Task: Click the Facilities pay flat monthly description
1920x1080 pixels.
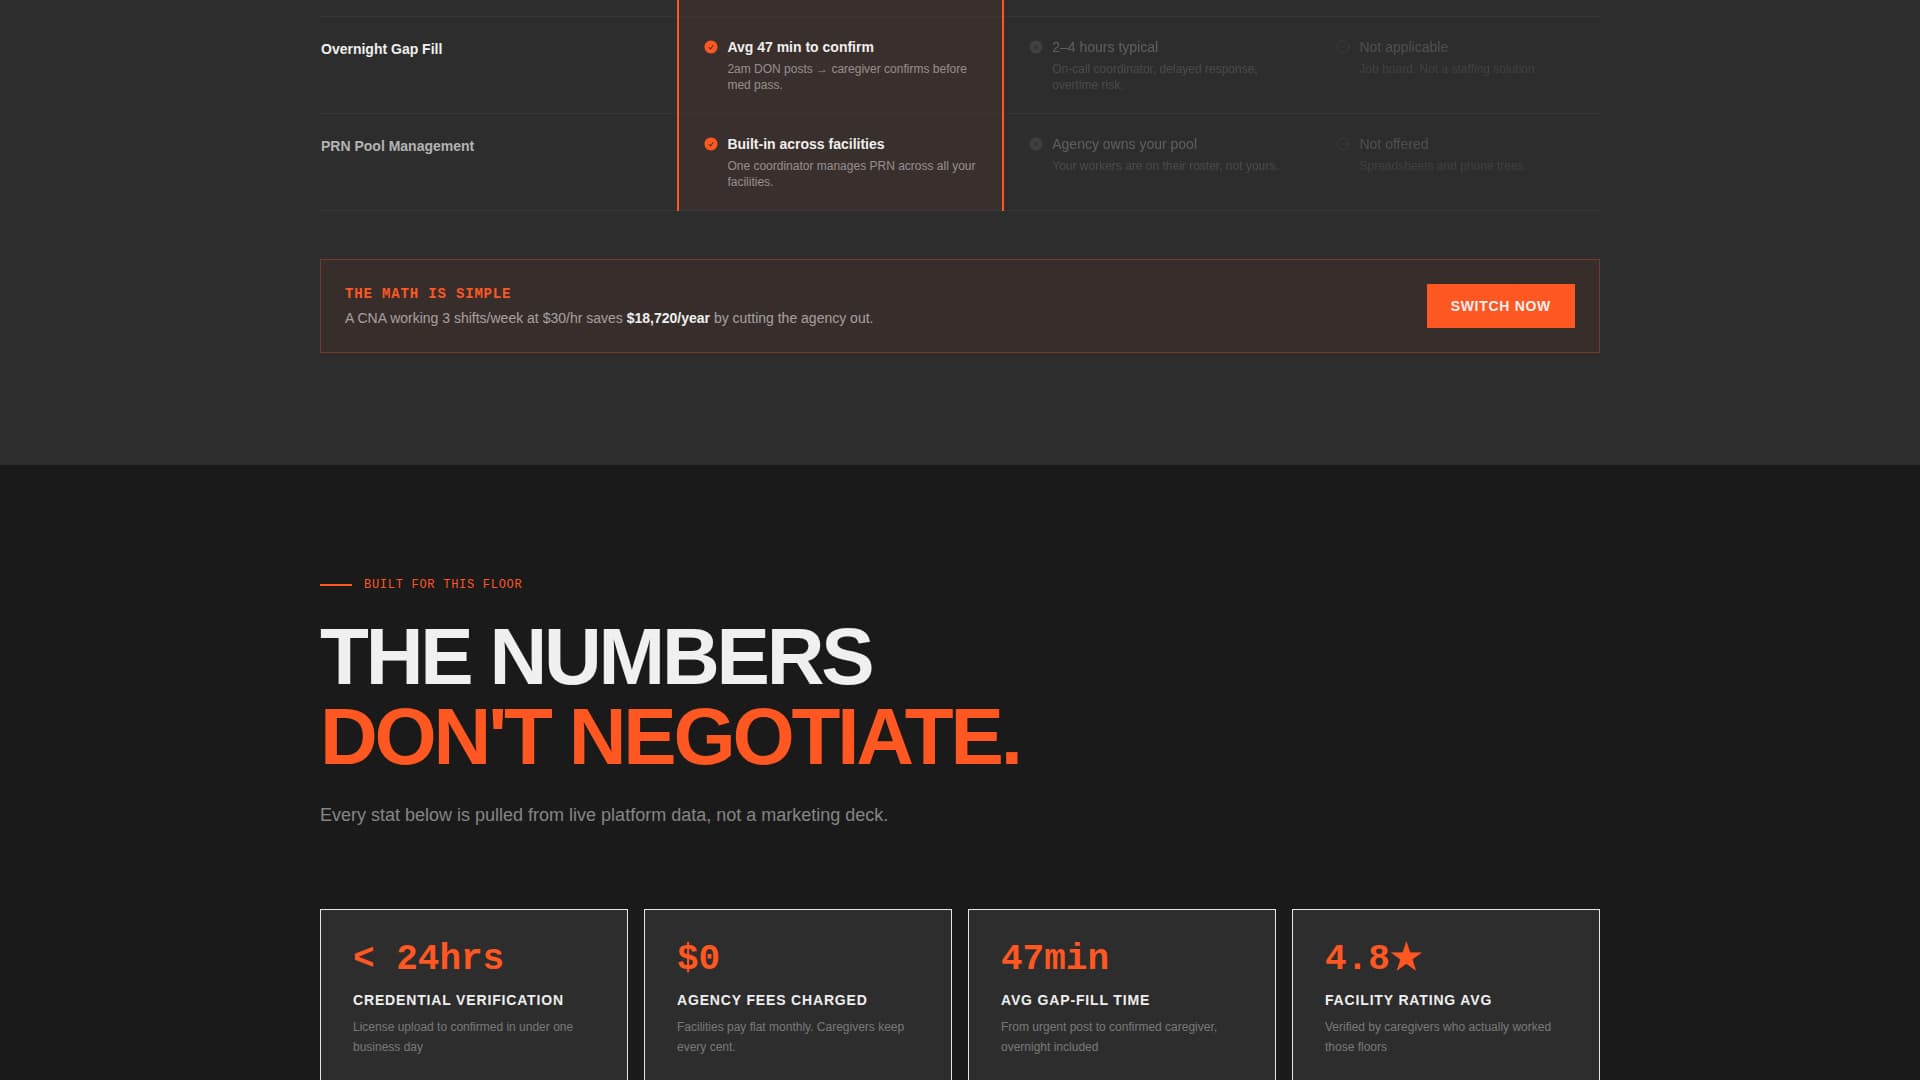Action: [790, 1037]
